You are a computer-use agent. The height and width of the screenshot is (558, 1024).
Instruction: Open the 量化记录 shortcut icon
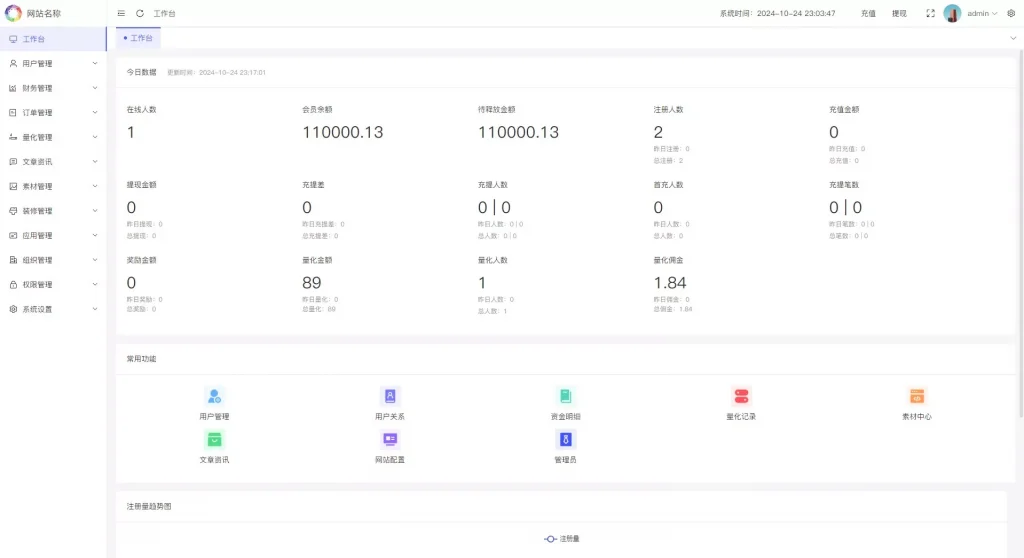pos(741,396)
